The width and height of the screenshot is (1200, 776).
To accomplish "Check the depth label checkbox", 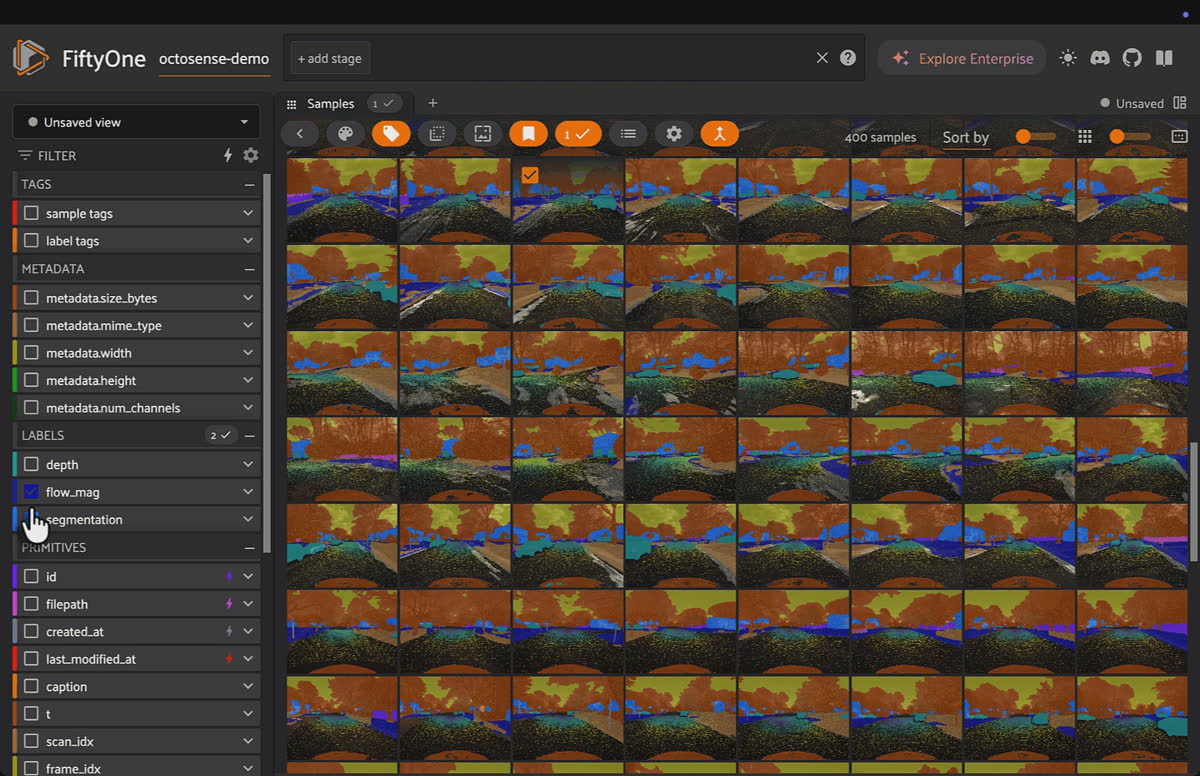I will (31, 464).
